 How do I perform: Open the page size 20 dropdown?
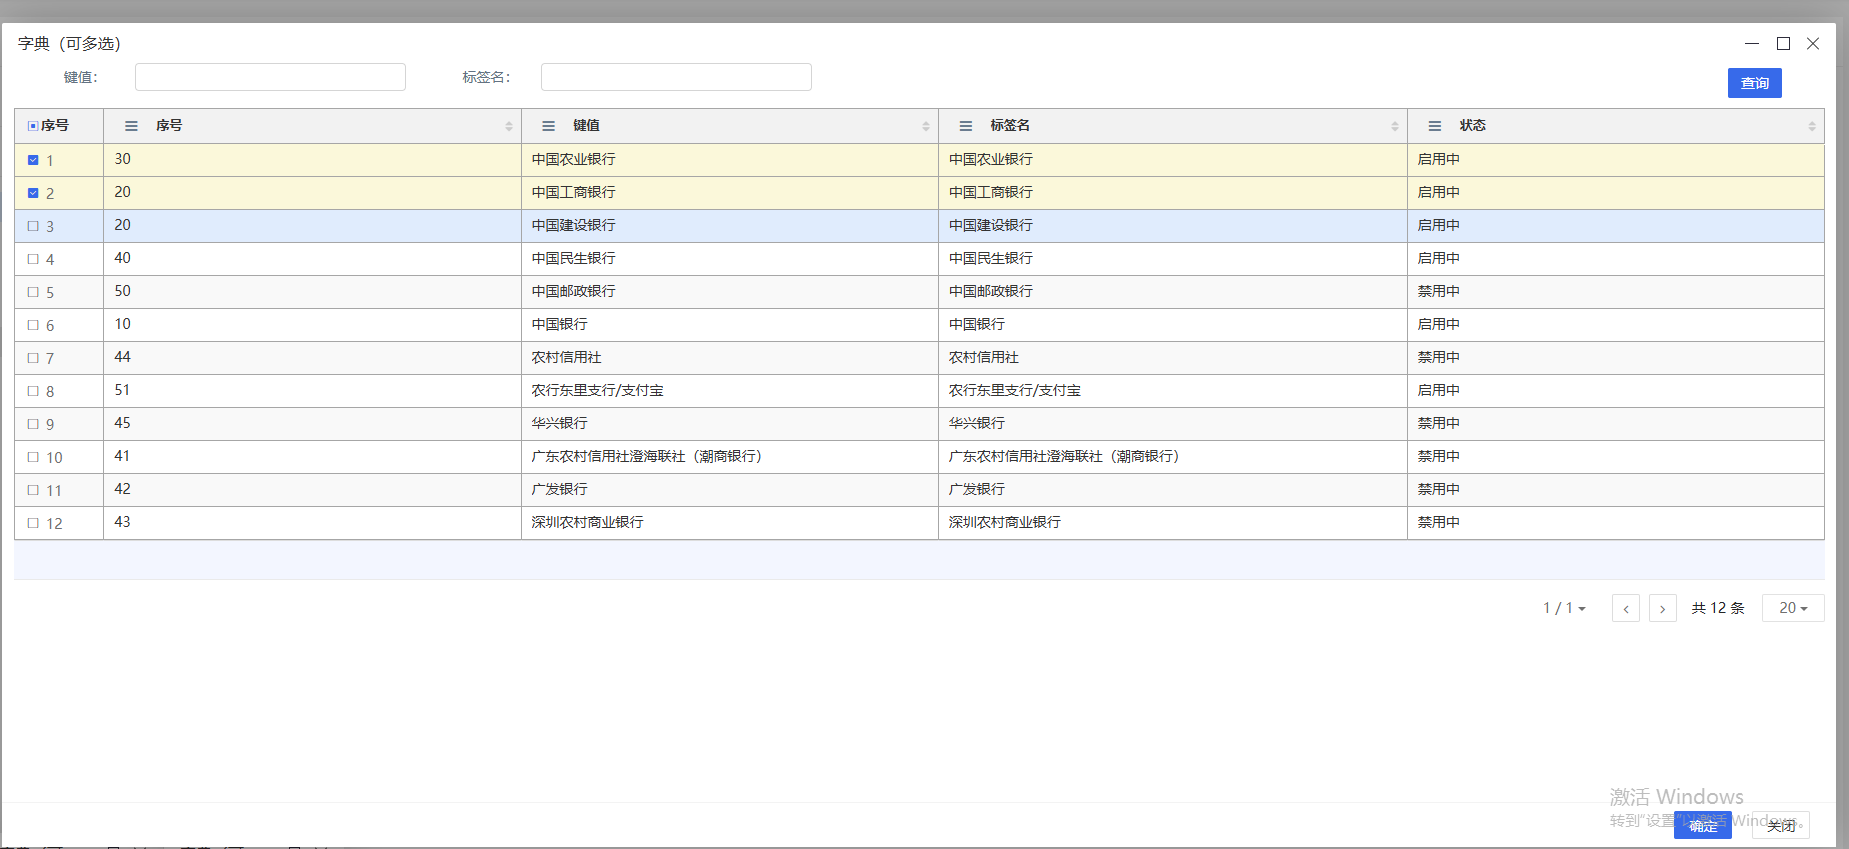point(1793,608)
